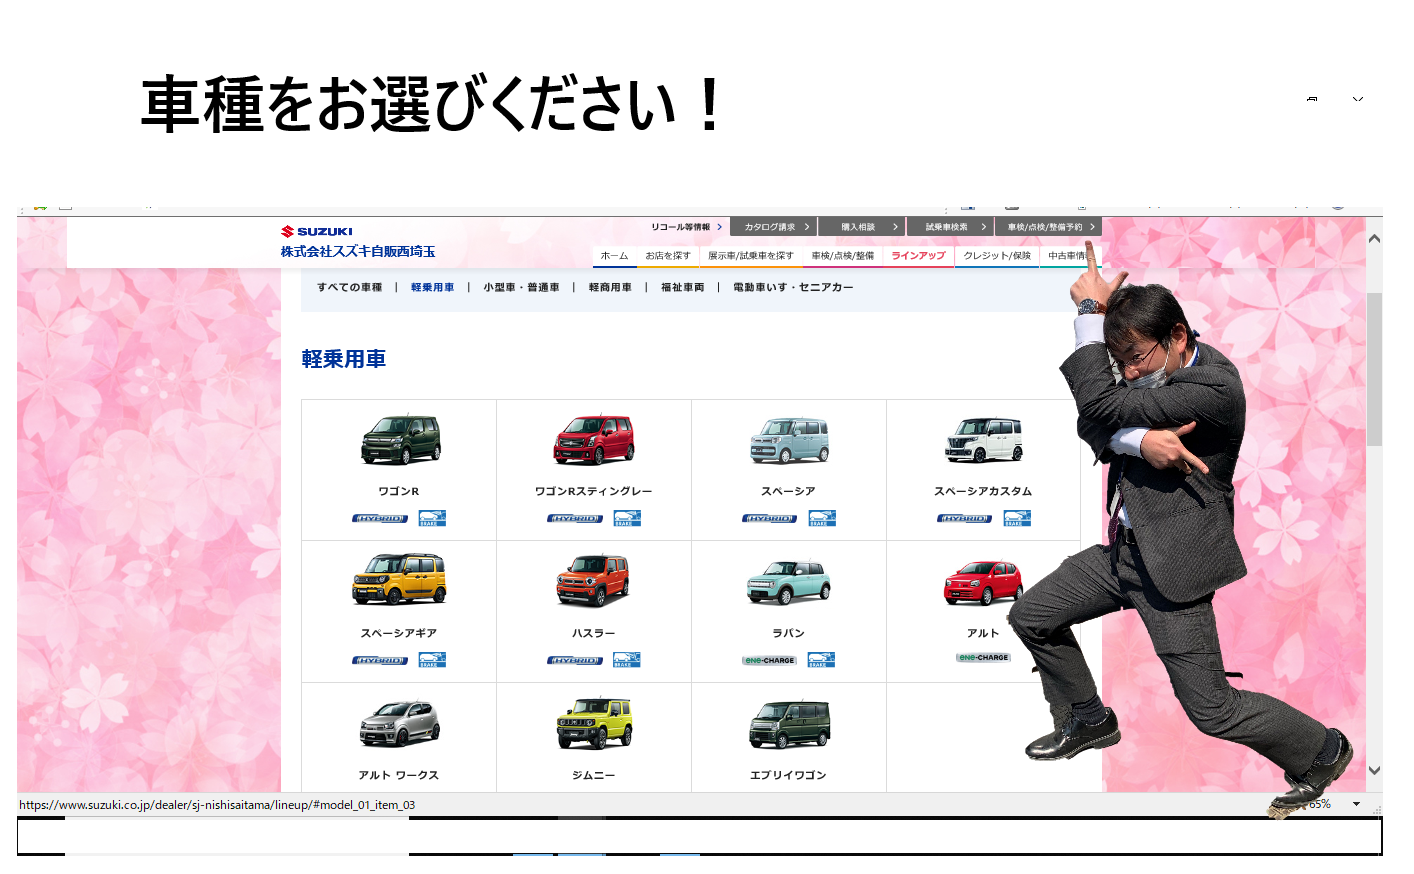The width and height of the screenshot is (1414, 874).
Task: Filter by 小型車・普通車
Action: click(x=521, y=287)
